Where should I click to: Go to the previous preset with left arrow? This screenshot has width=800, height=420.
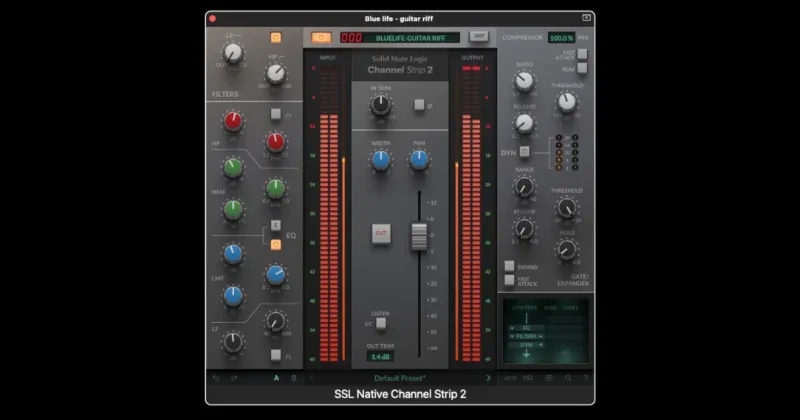click(312, 378)
